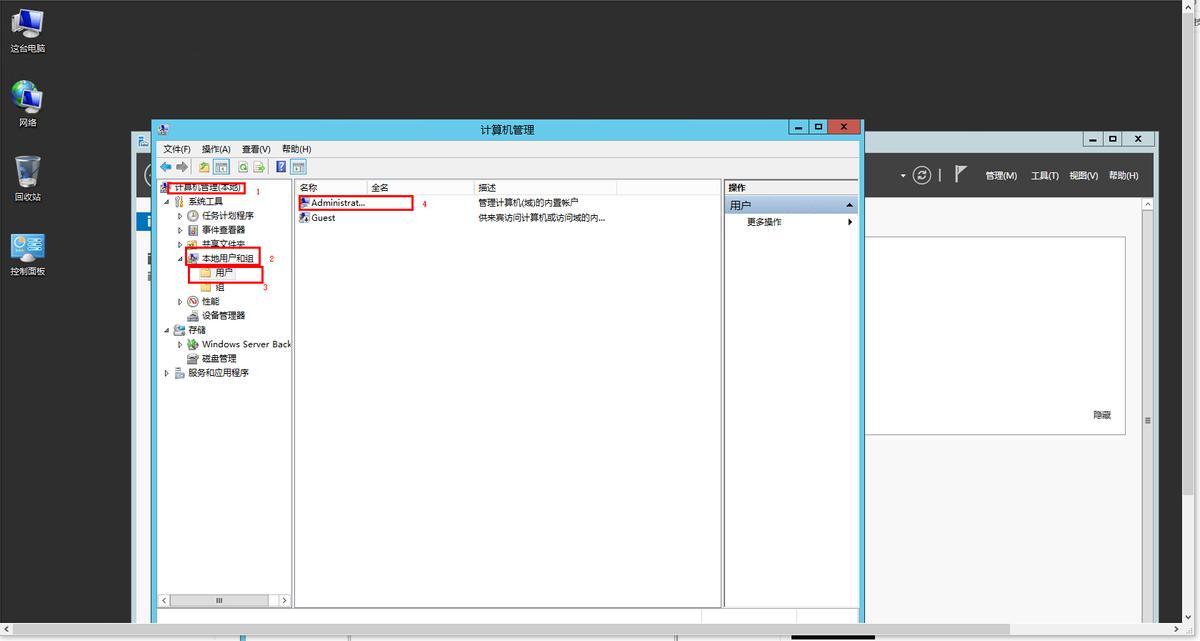Select the 系统工具 tree item
Screen dimensions: 1200x641
pyautogui.click(x=205, y=202)
